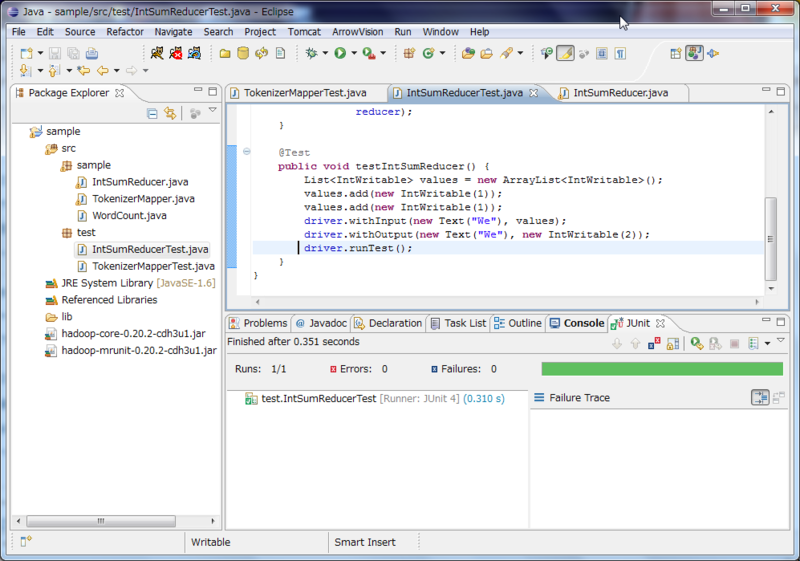Click the Open Task folder icon
Viewport: 800px width, 561px height.
(x=486, y=53)
